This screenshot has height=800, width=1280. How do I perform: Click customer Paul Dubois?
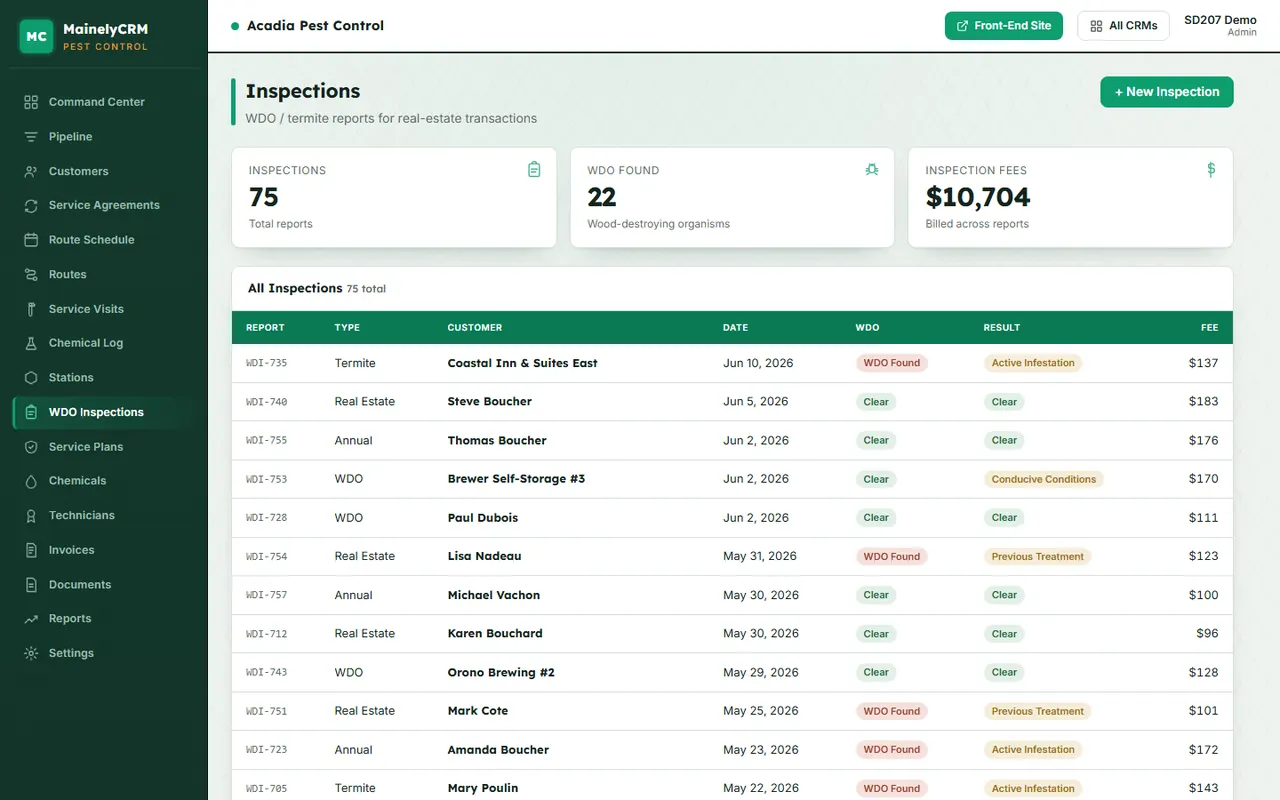click(x=482, y=518)
